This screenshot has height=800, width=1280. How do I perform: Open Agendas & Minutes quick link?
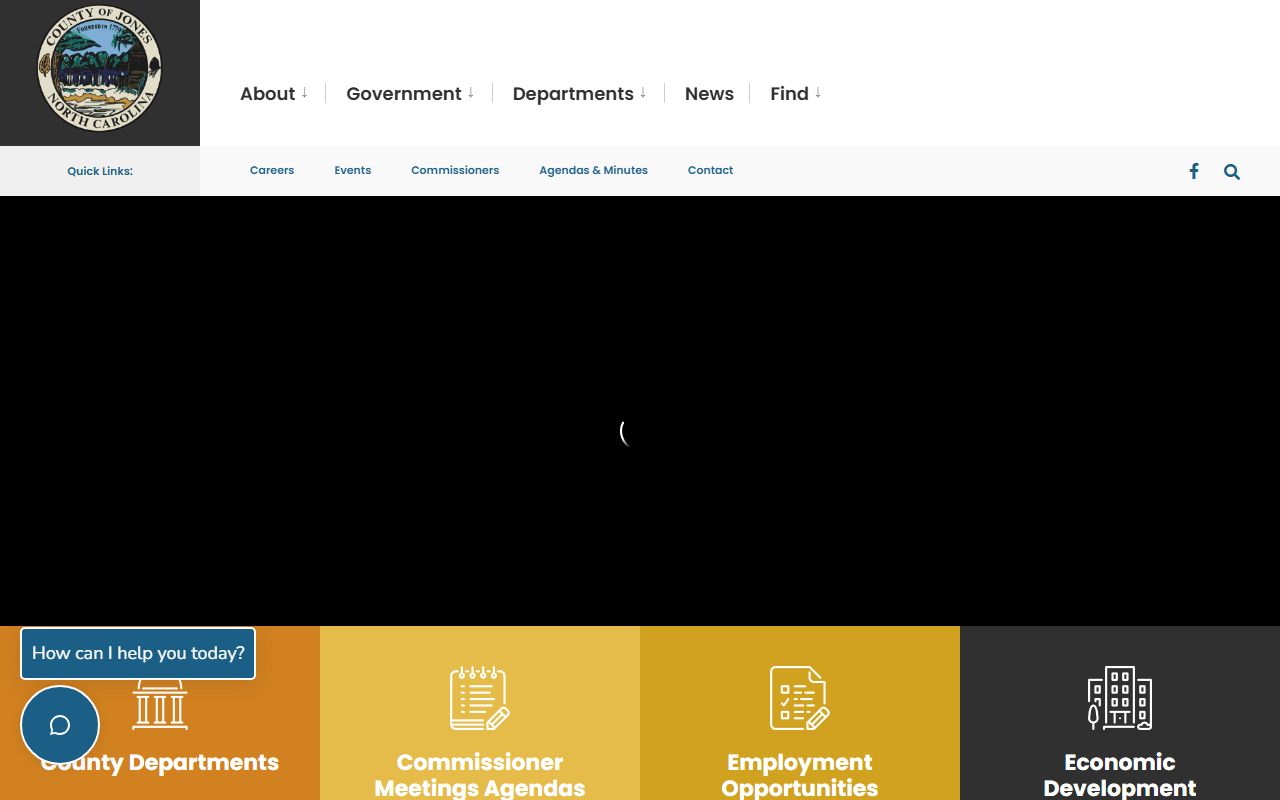pos(593,170)
